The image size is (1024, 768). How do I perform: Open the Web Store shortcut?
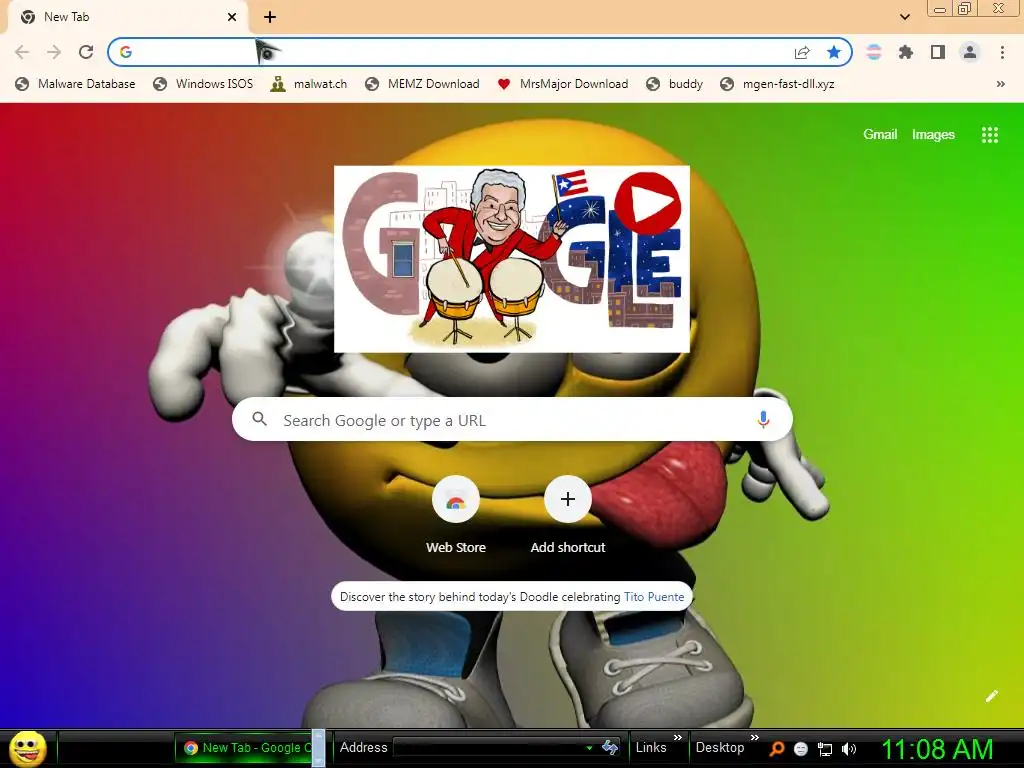(455, 515)
